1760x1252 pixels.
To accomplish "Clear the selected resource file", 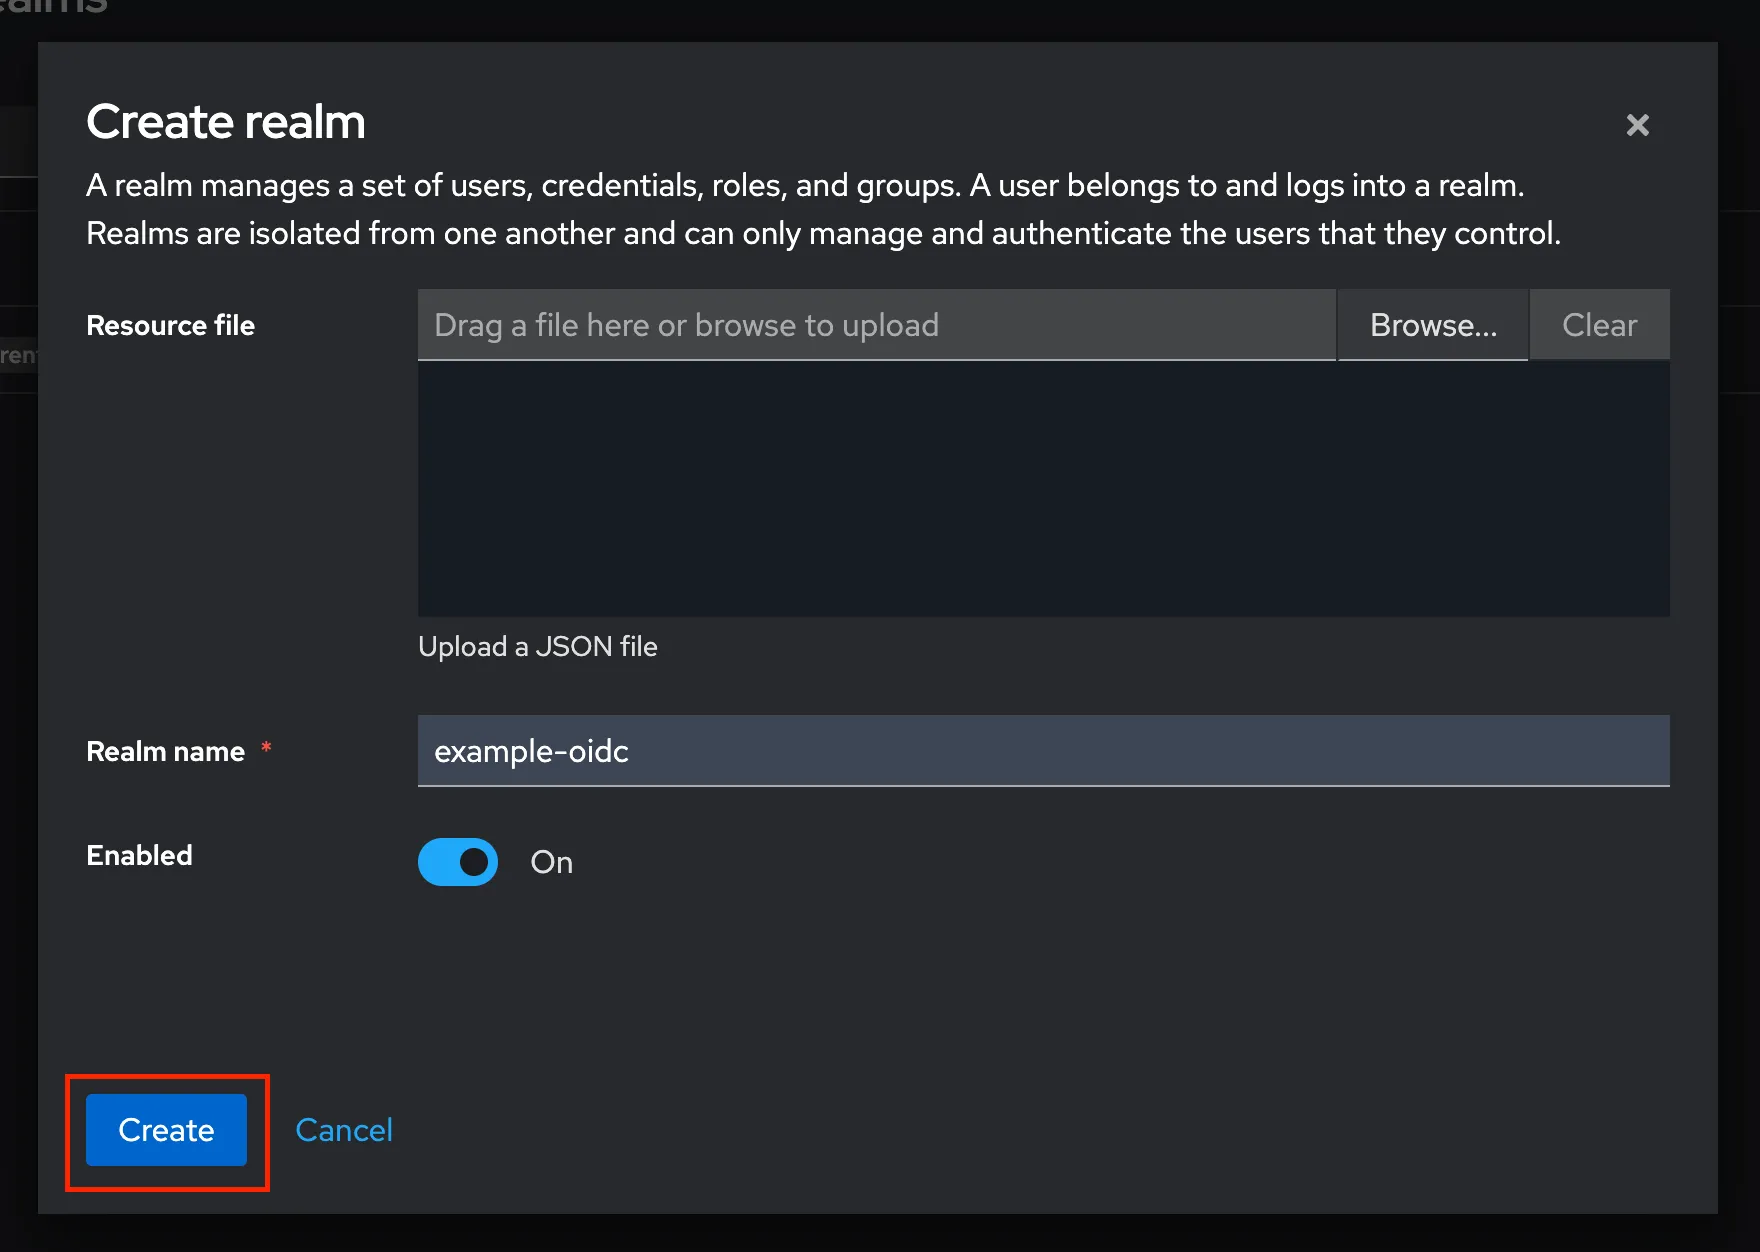I will [x=1599, y=324].
